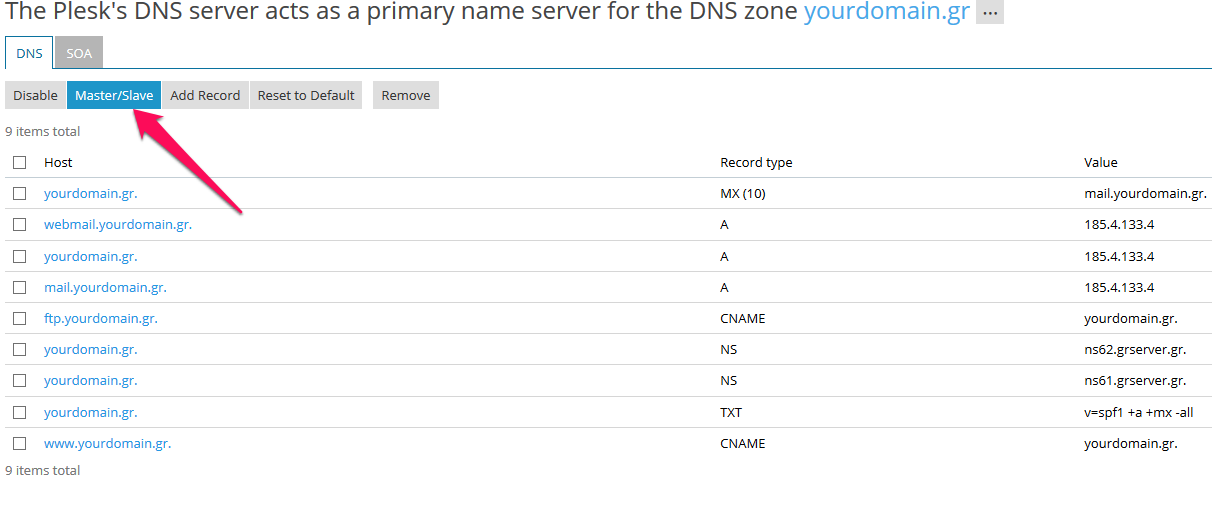
Task: Switch to the SOA tab
Action: 79,53
